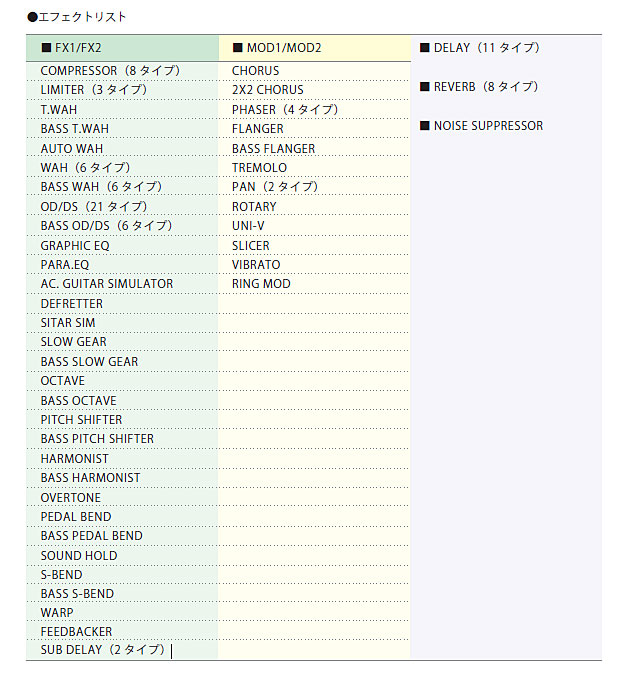Image resolution: width=634 pixels, height=678 pixels.
Task: Click NOISE SUPPRESSOR in the list
Action: [488, 125]
